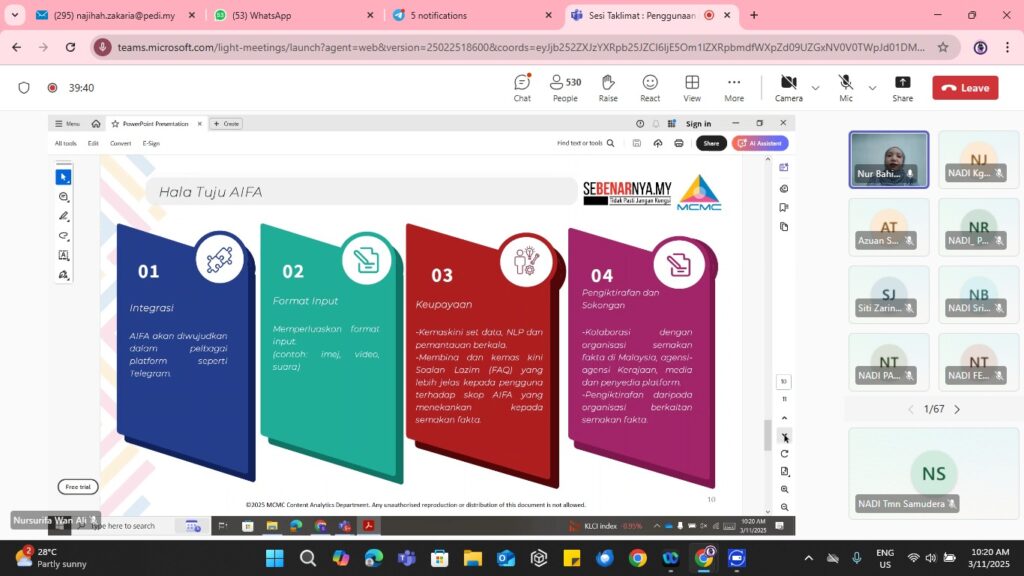Unmute the Mic

pos(846,87)
